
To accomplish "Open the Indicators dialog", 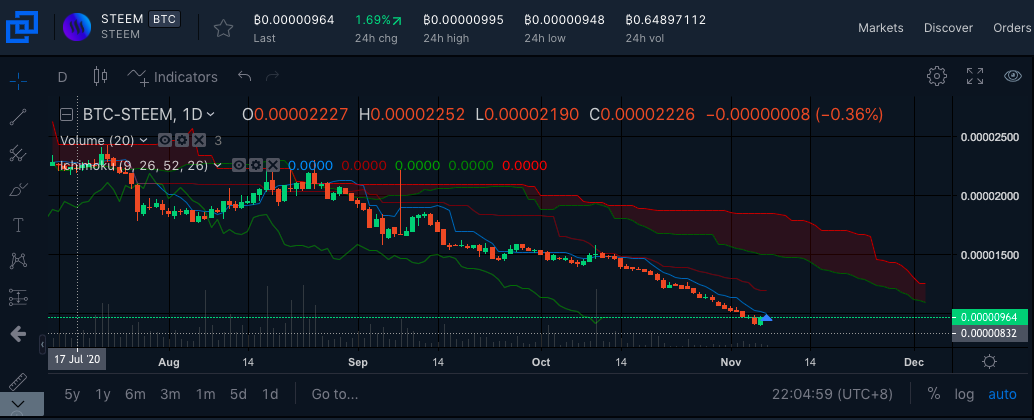I will [x=172, y=77].
